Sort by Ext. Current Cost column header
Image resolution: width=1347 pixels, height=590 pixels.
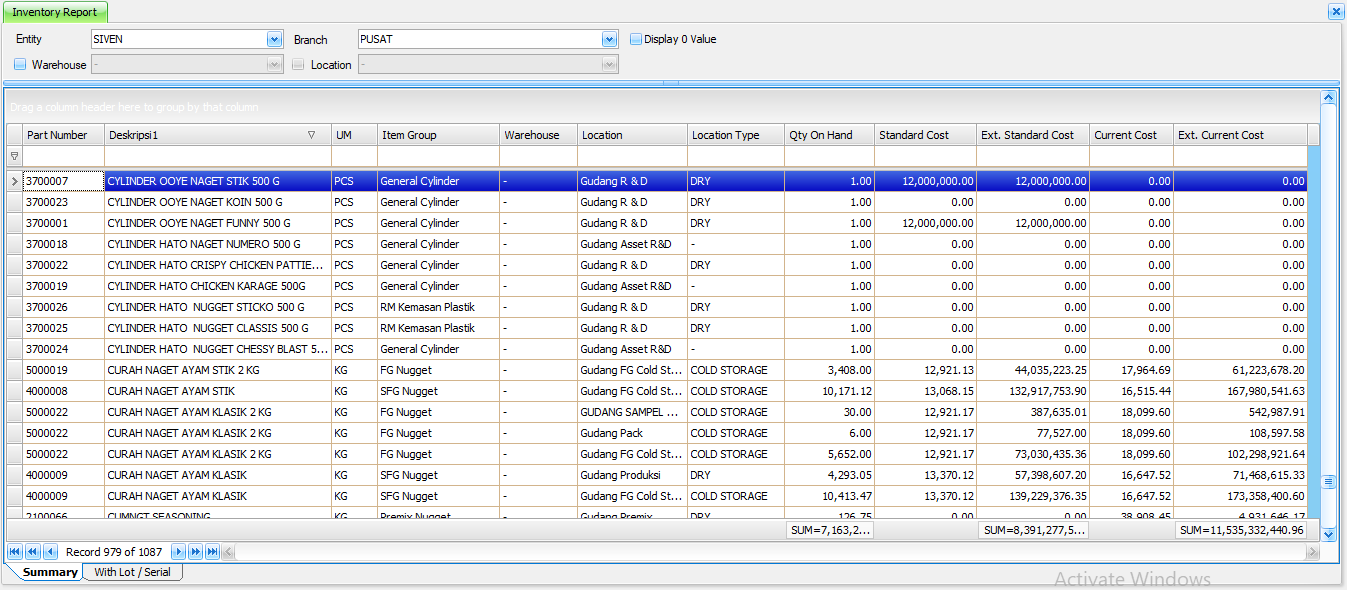1240,135
